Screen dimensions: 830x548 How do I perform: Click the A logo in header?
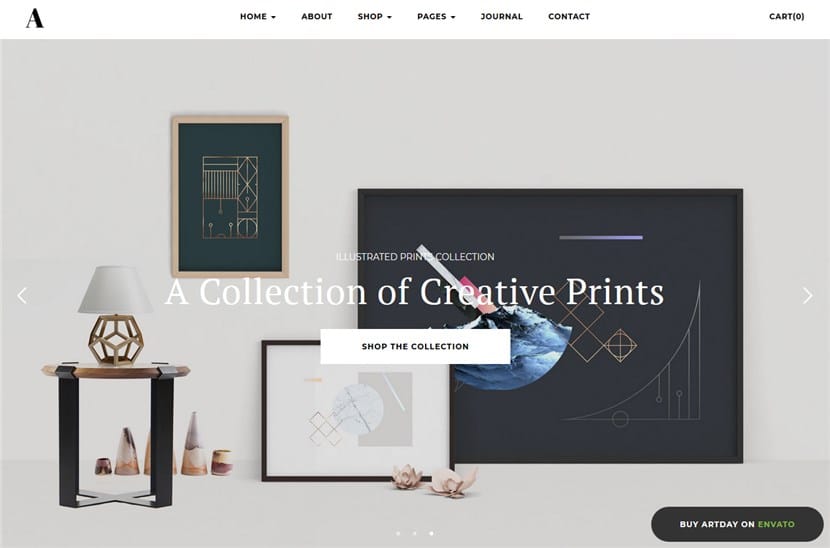click(x=34, y=18)
